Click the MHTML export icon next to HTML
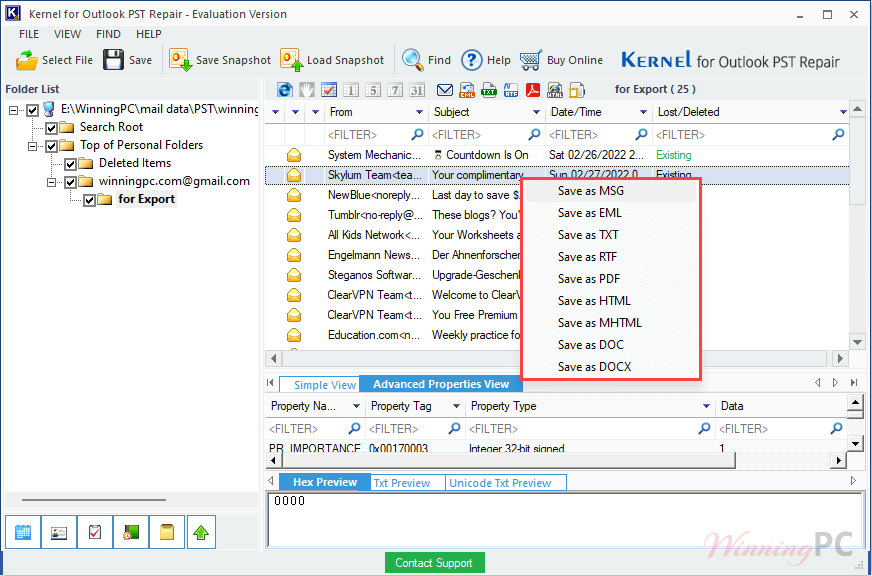 (x=577, y=90)
